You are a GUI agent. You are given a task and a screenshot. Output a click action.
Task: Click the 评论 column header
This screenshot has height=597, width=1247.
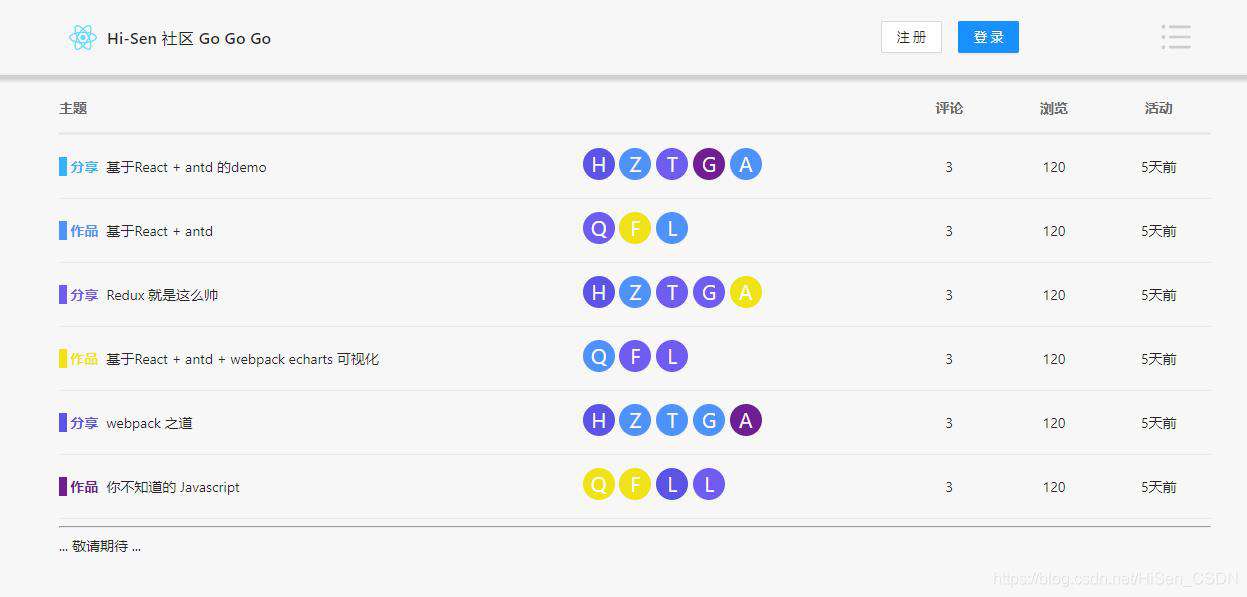tap(949, 108)
